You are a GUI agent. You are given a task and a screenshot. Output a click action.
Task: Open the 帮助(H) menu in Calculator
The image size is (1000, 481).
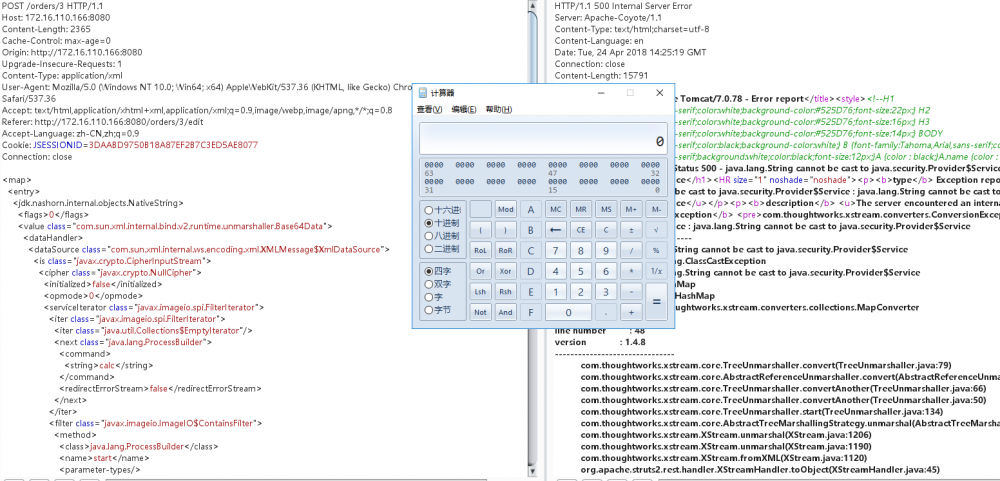tap(499, 110)
